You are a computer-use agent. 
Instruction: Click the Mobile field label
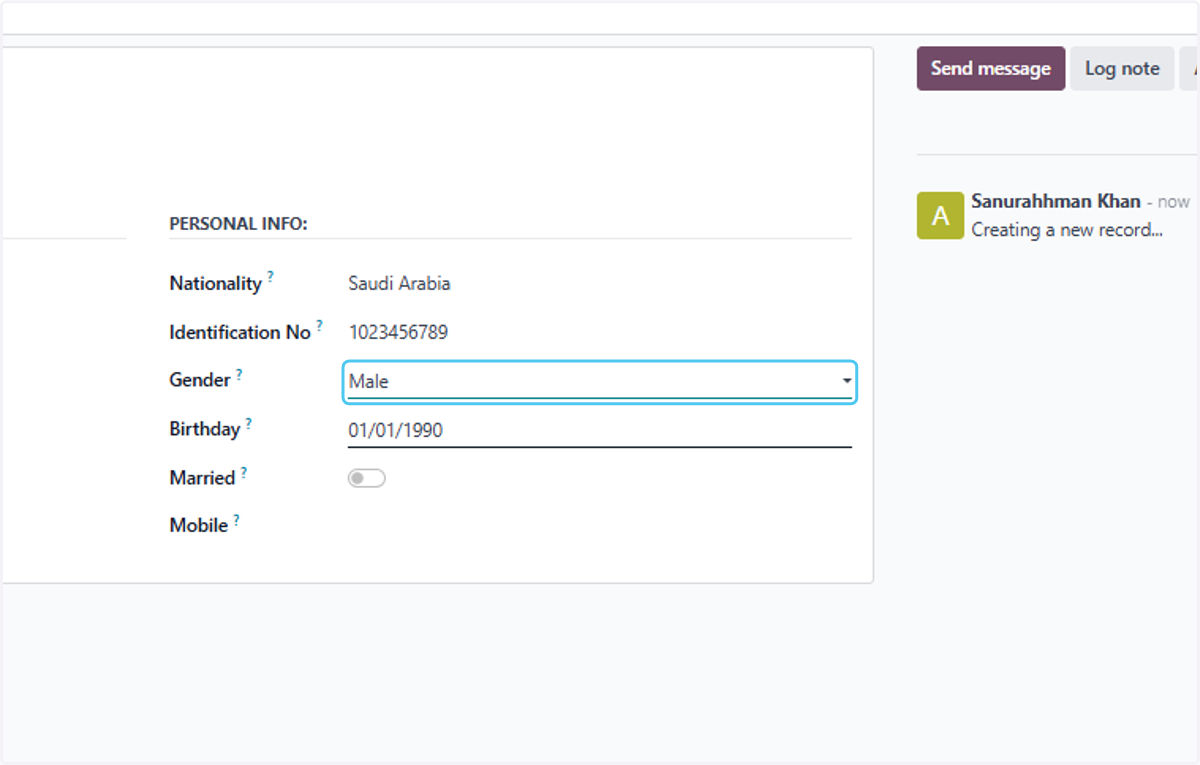click(199, 525)
